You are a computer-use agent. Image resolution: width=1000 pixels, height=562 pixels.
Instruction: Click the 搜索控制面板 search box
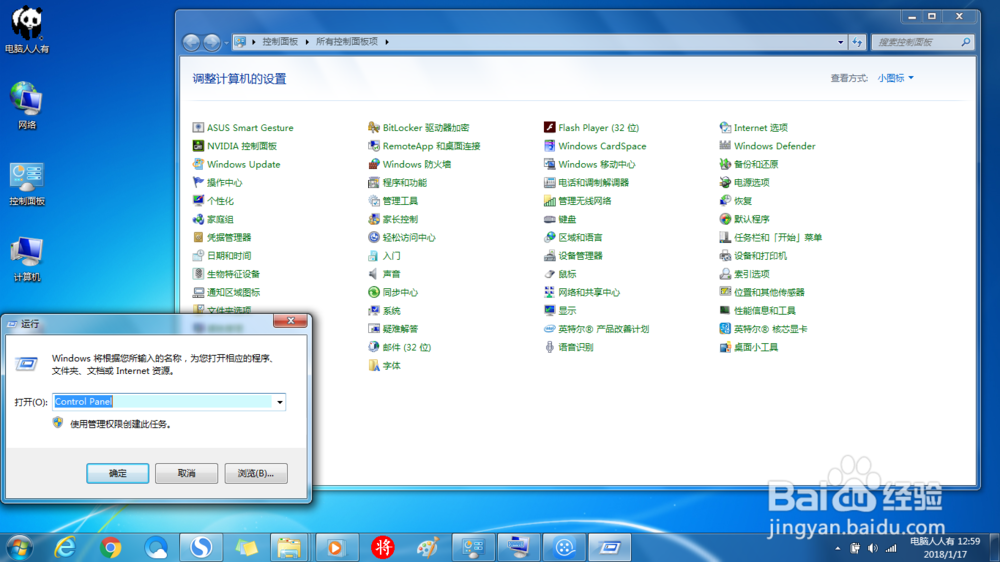click(x=923, y=42)
